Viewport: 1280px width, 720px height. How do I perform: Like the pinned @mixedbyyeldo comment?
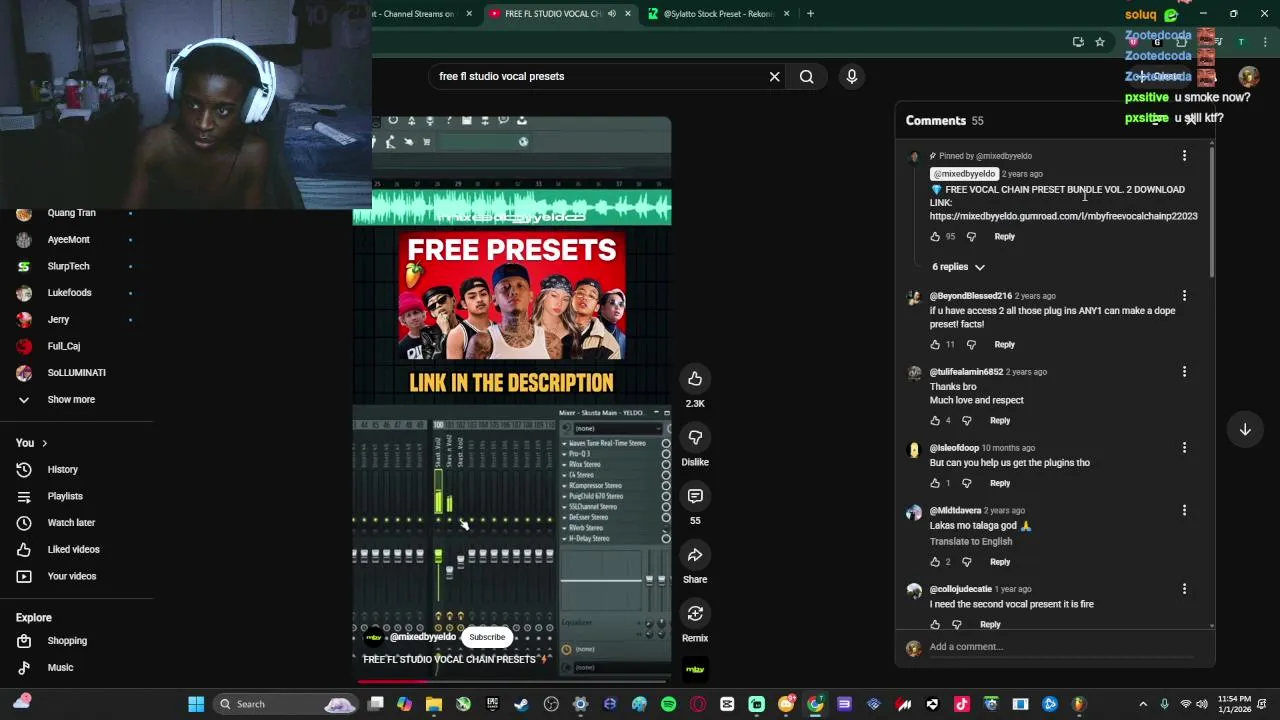tap(935, 237)
